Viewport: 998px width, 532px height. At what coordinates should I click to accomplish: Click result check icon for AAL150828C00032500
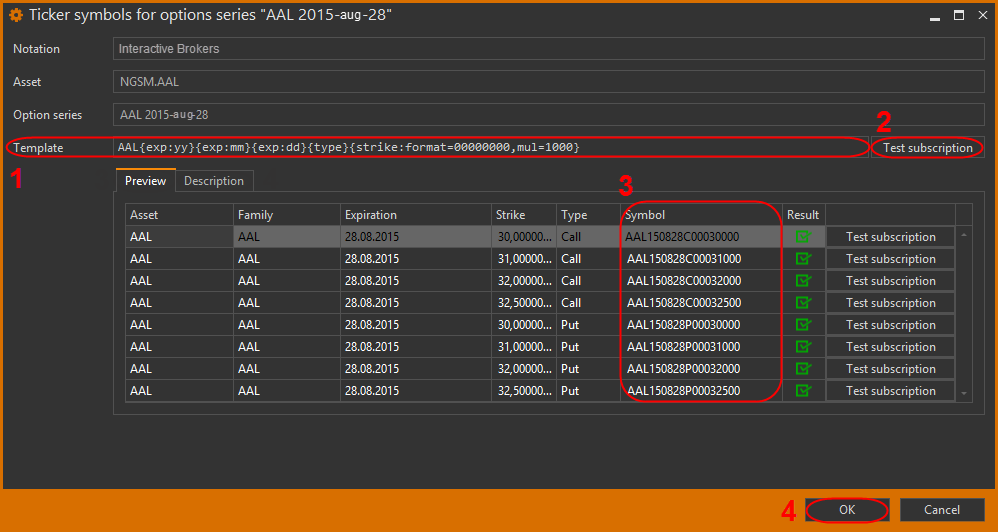802,303
